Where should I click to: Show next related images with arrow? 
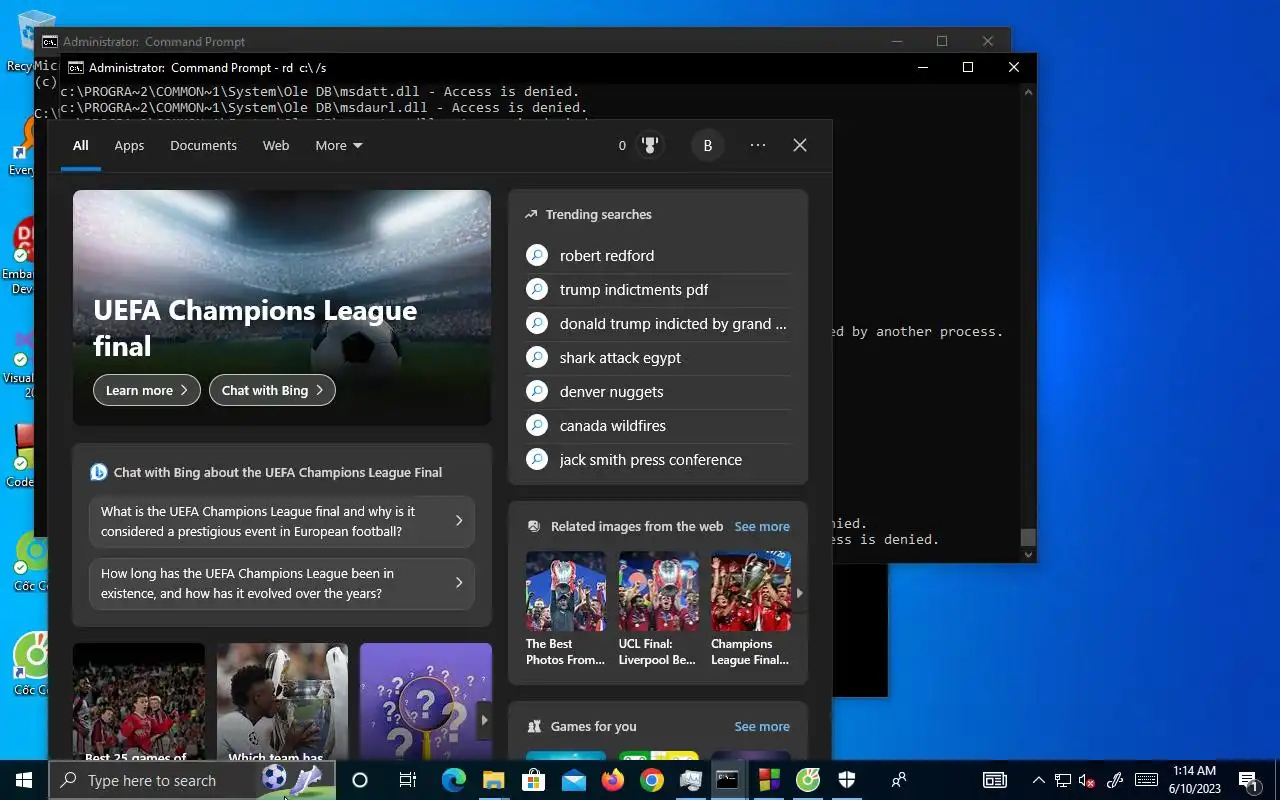tap(799, 593)
